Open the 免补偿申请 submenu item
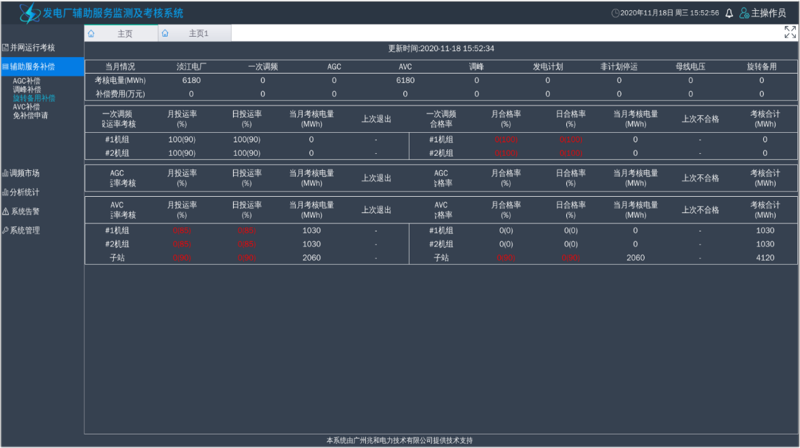800x448 pixels. [30, 115]
